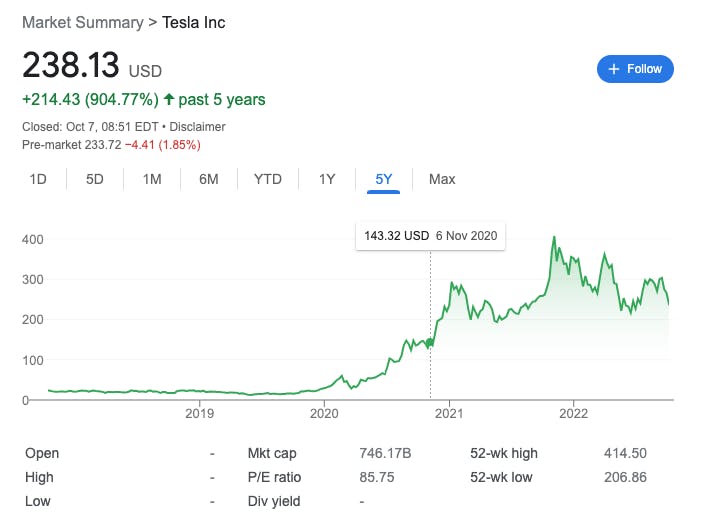Viewport: 705px width, 517px height.
Task: Click the green up arrow icon
Action: pyautogui.click(x=169, y=100)
